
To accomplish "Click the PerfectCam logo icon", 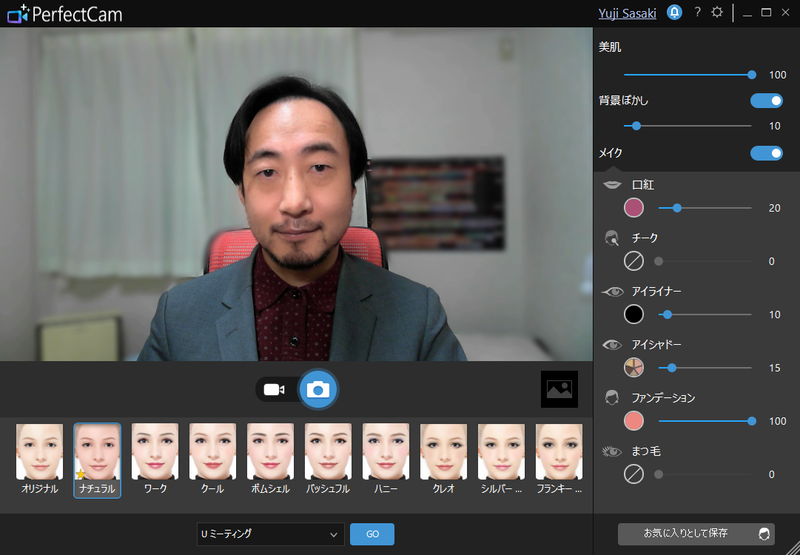I will 18,14.
